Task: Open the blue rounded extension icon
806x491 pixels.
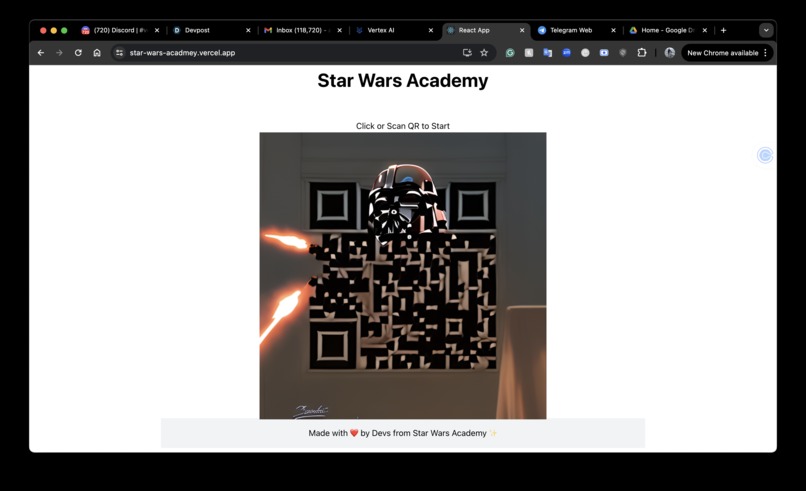Action: coord(566,52)
